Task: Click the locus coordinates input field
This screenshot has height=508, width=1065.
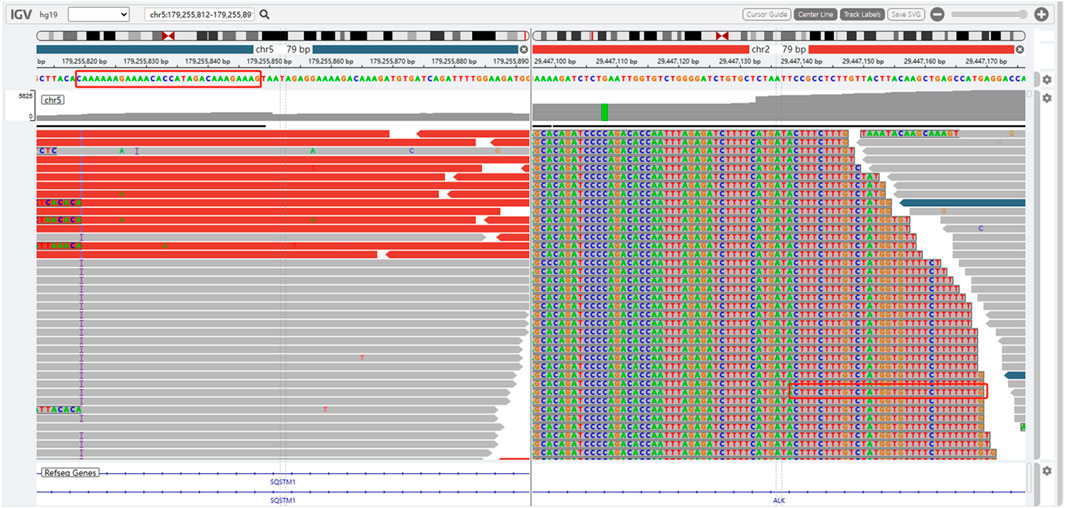Action: click(x=200, y=14)
